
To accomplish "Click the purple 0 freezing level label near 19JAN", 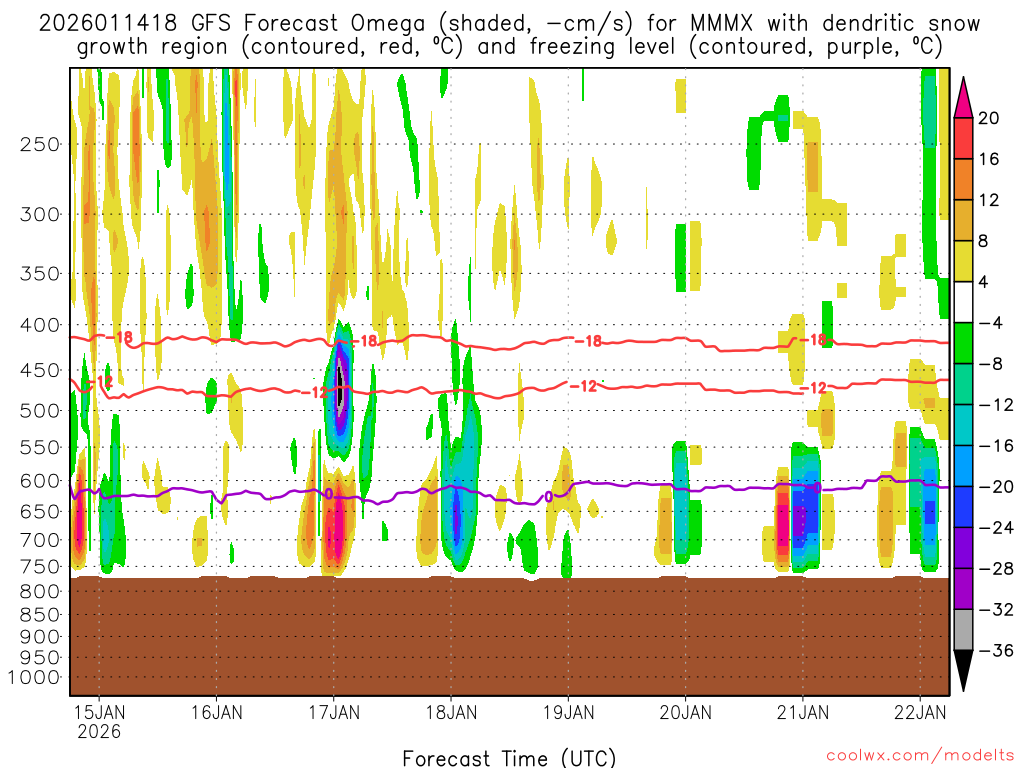I will tap(548, 496).
